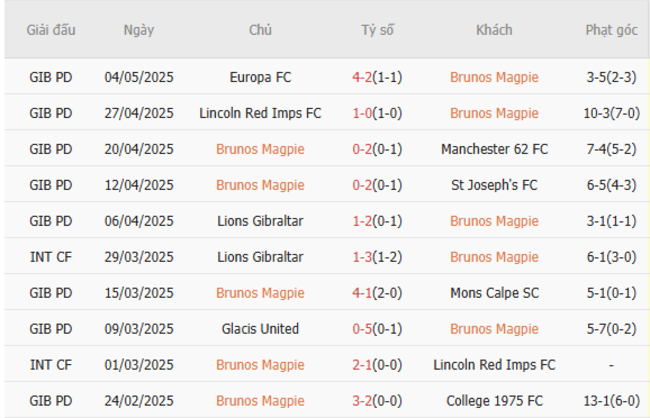
Task: Click the Europa FC home team name
Action: coord(260,77)
